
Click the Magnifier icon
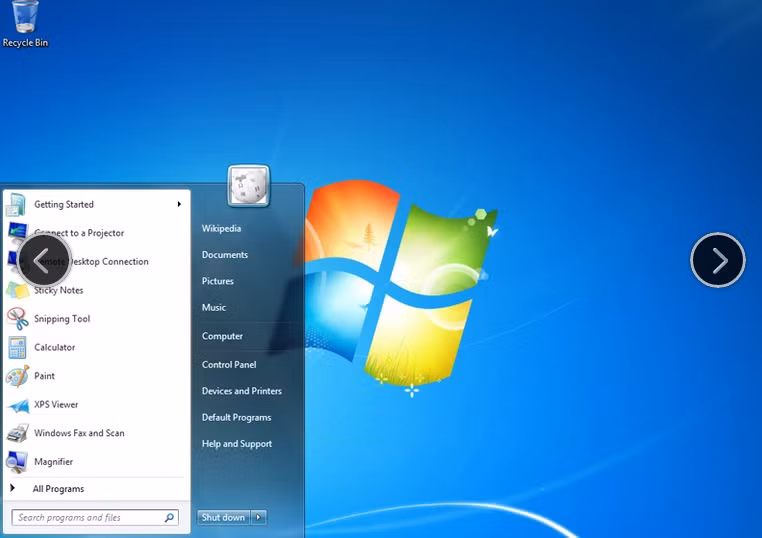[x=17, y=462]
